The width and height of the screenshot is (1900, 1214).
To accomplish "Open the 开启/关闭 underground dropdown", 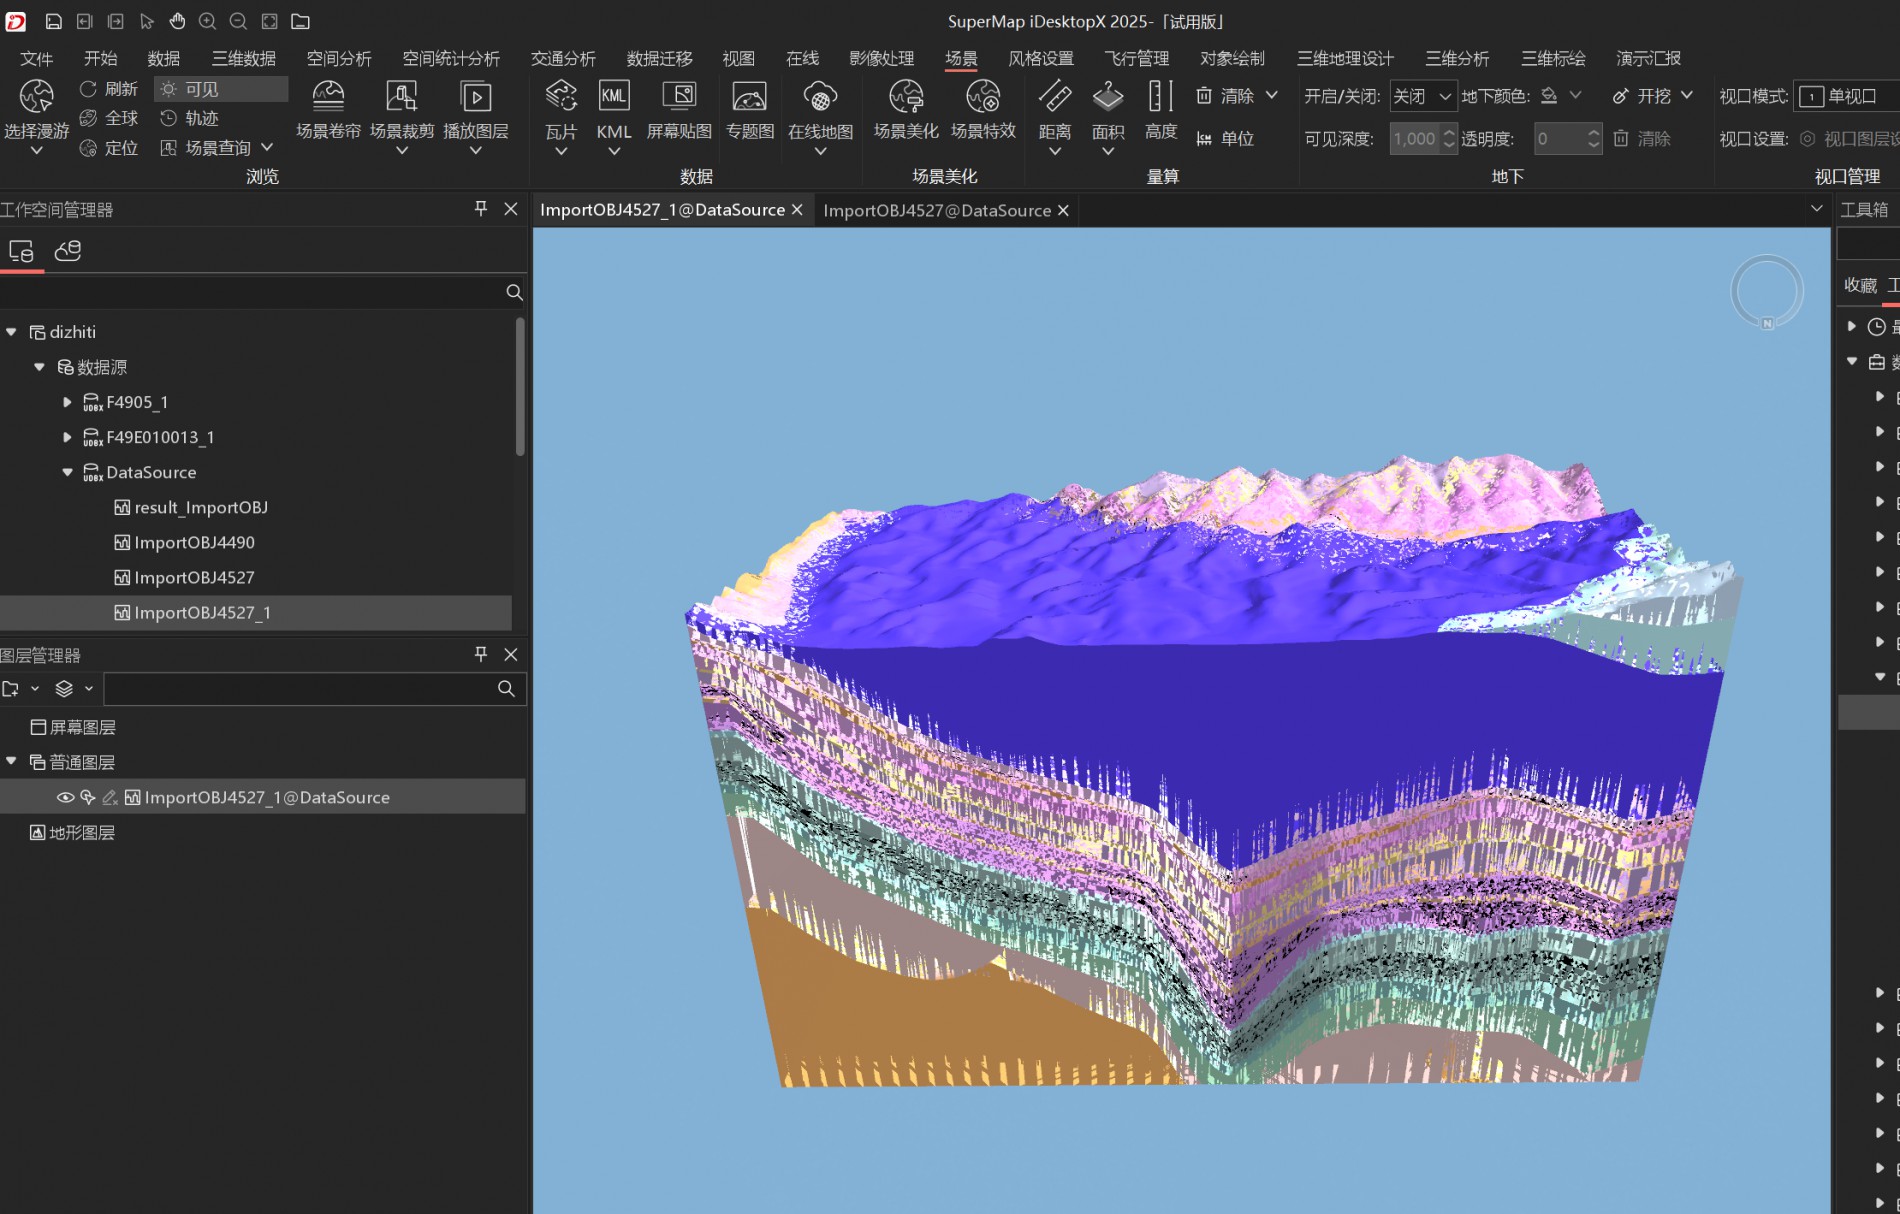I will point(1422,96).
